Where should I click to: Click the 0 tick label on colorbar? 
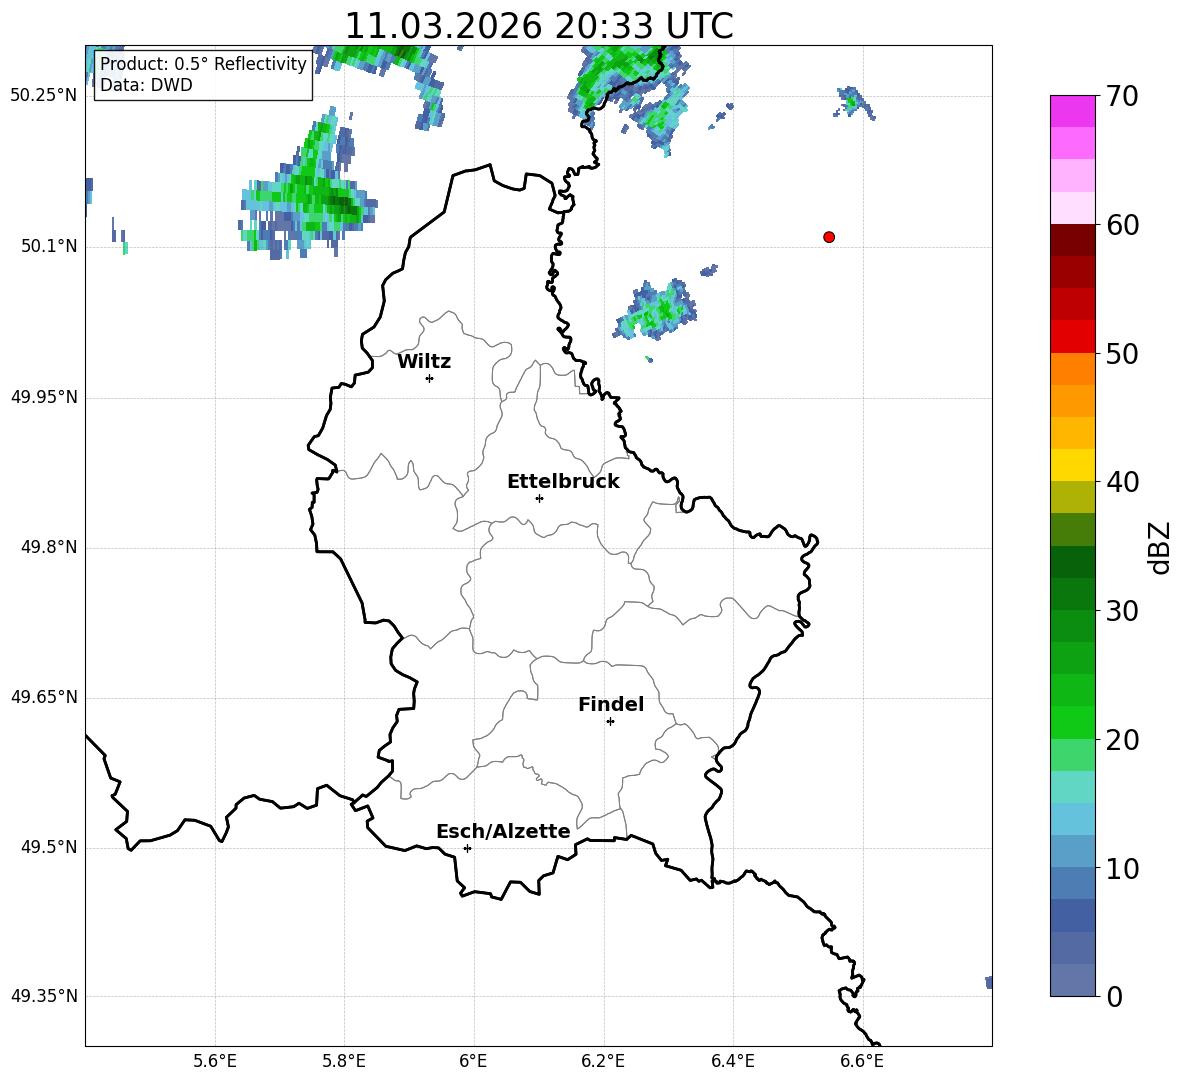click(x=1114, y=997)
